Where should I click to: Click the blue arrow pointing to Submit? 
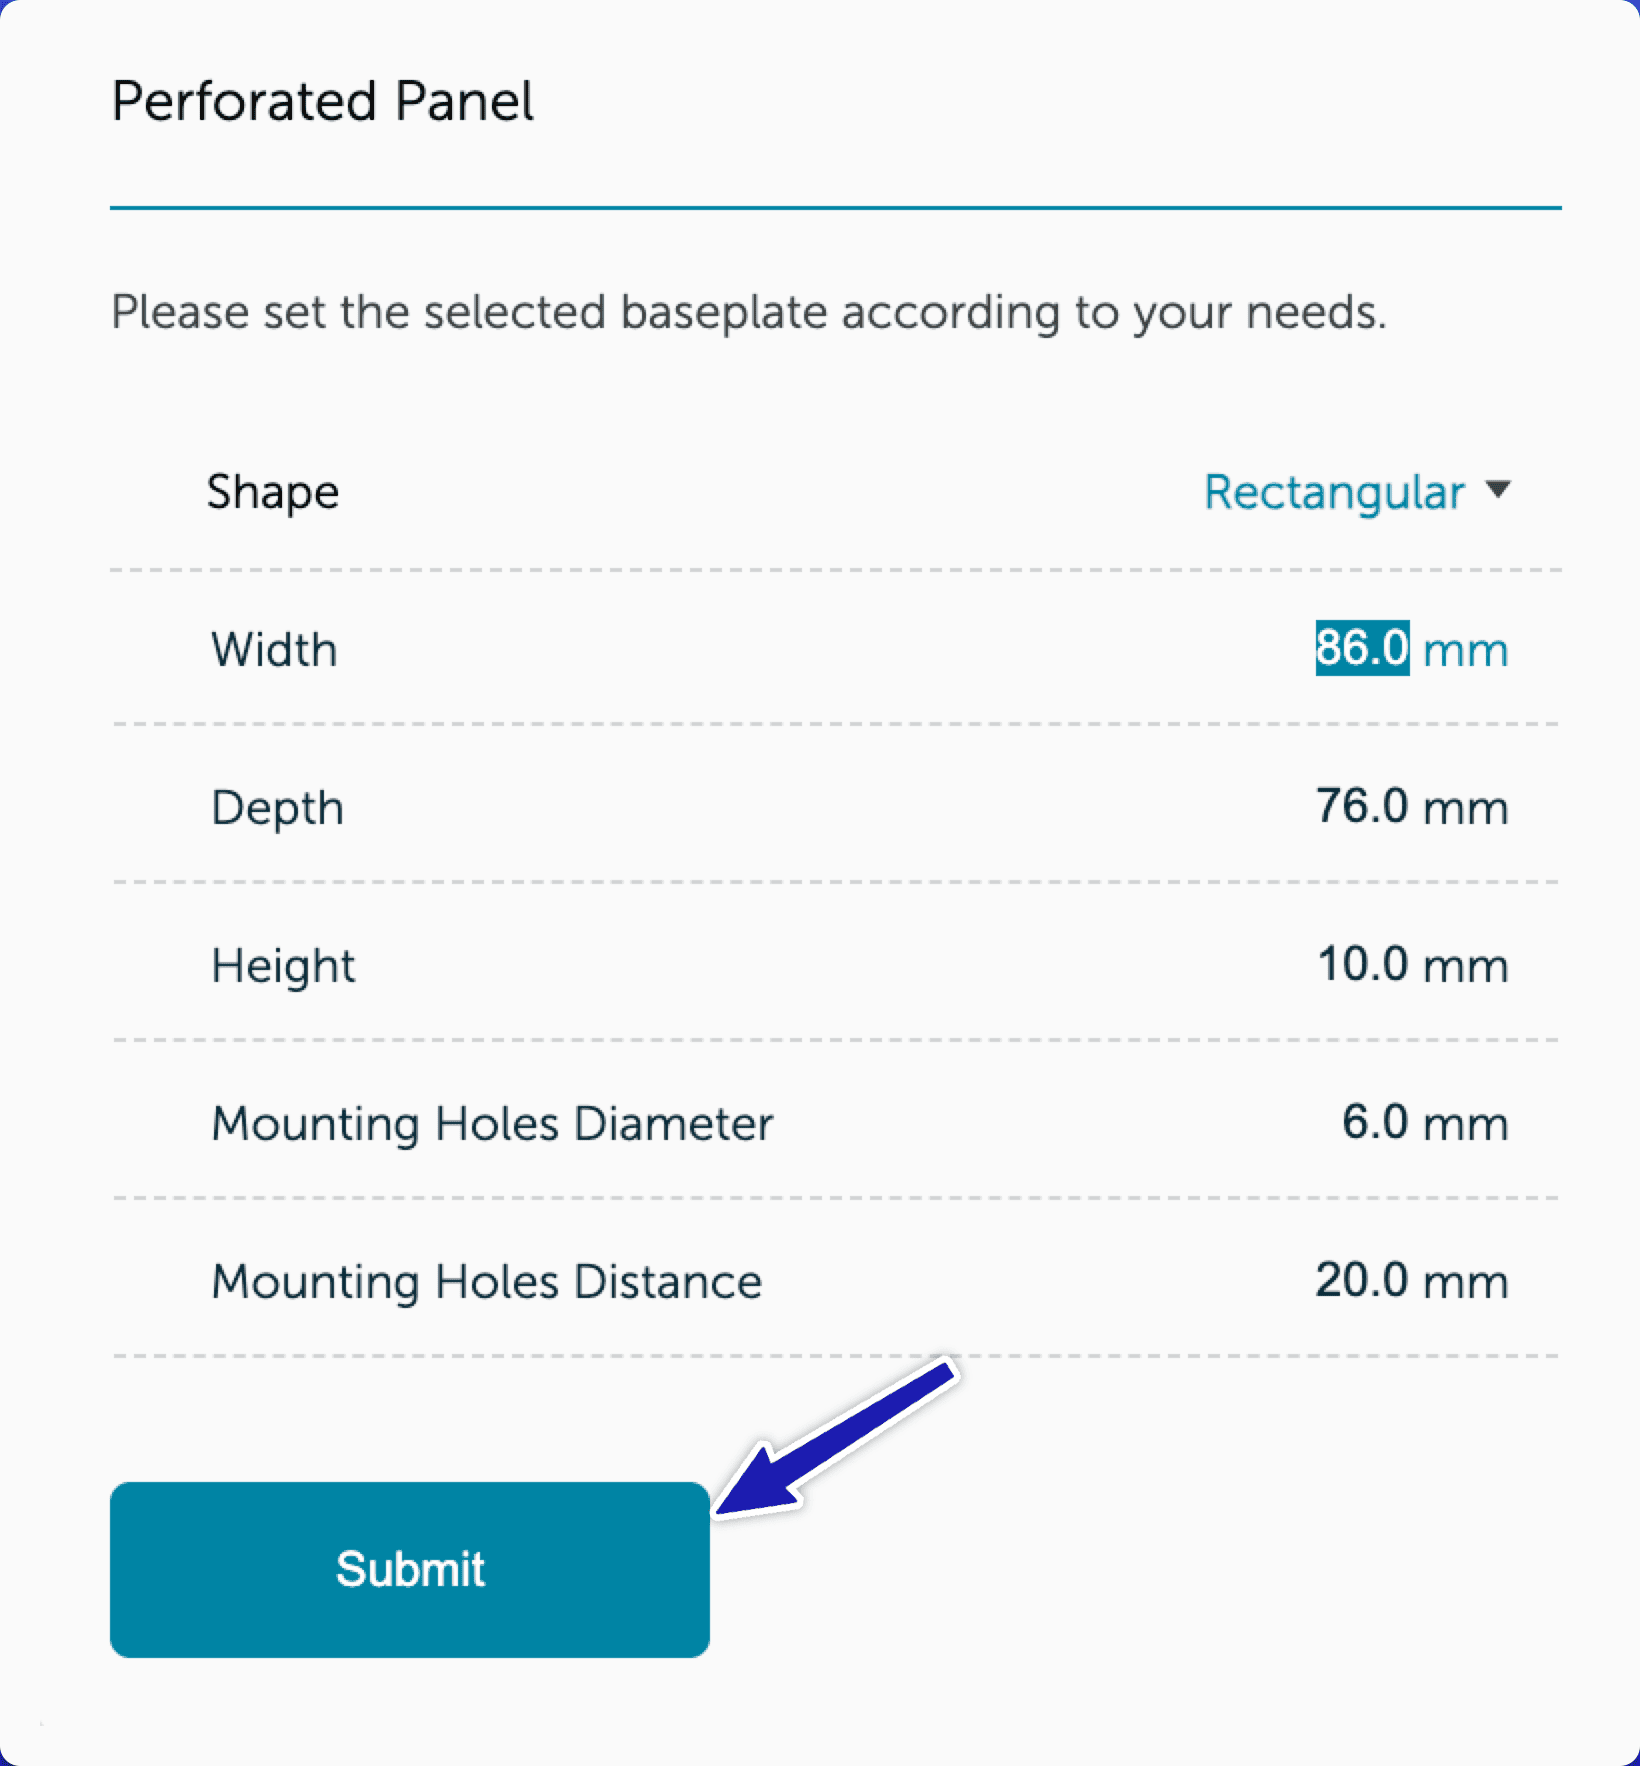[838, 1436]
